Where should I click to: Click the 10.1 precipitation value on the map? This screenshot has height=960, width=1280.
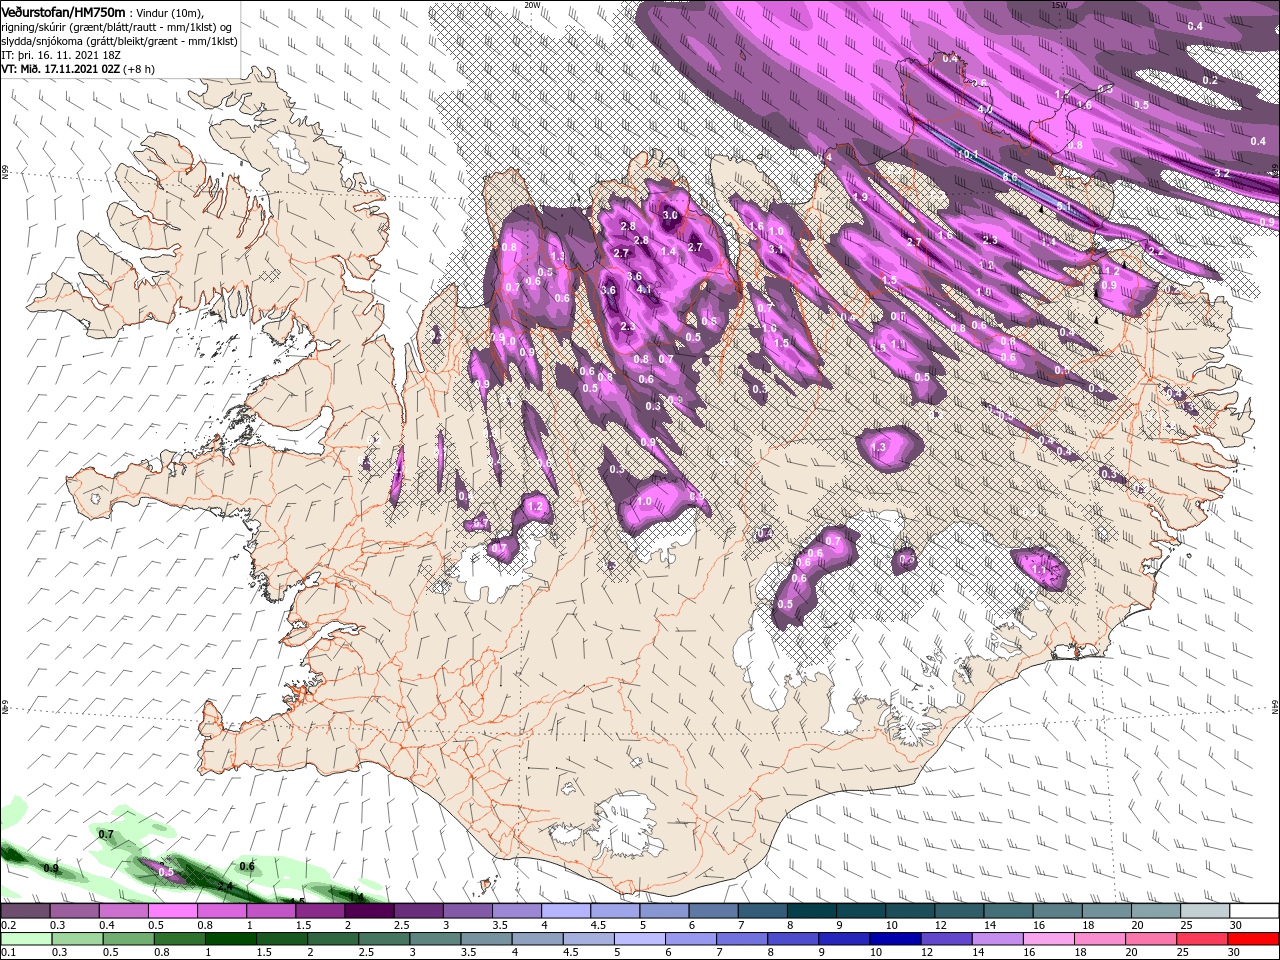click(x=967, y=155)
